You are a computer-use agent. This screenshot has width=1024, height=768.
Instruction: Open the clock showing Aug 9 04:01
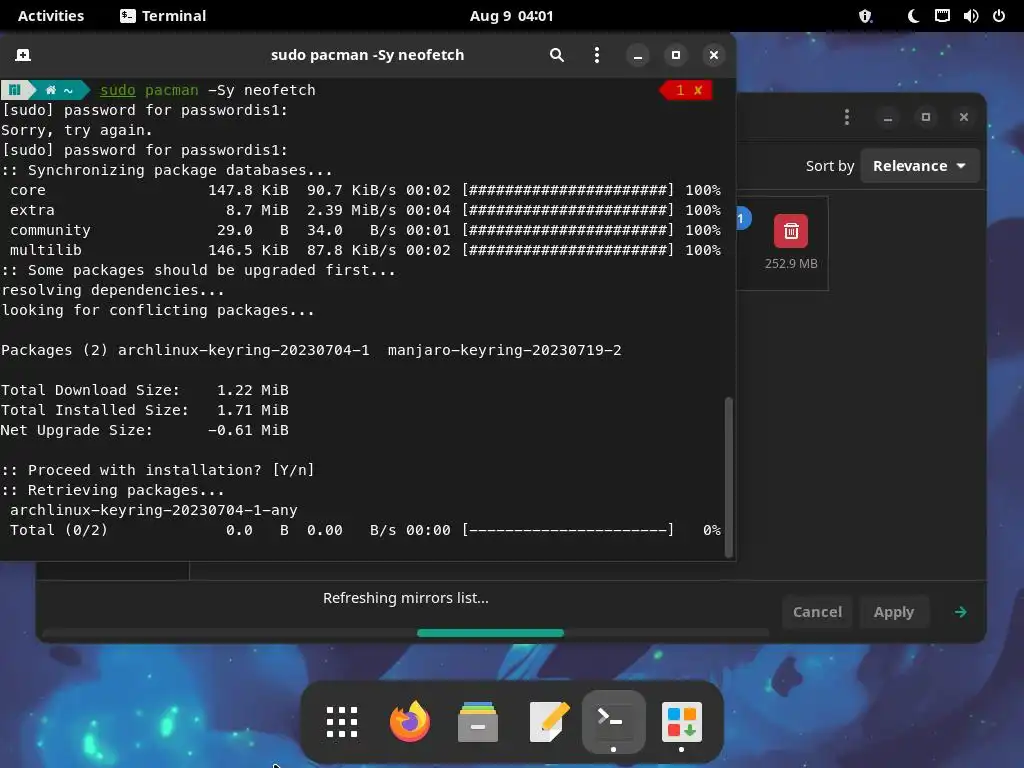(x=511, y=16)
